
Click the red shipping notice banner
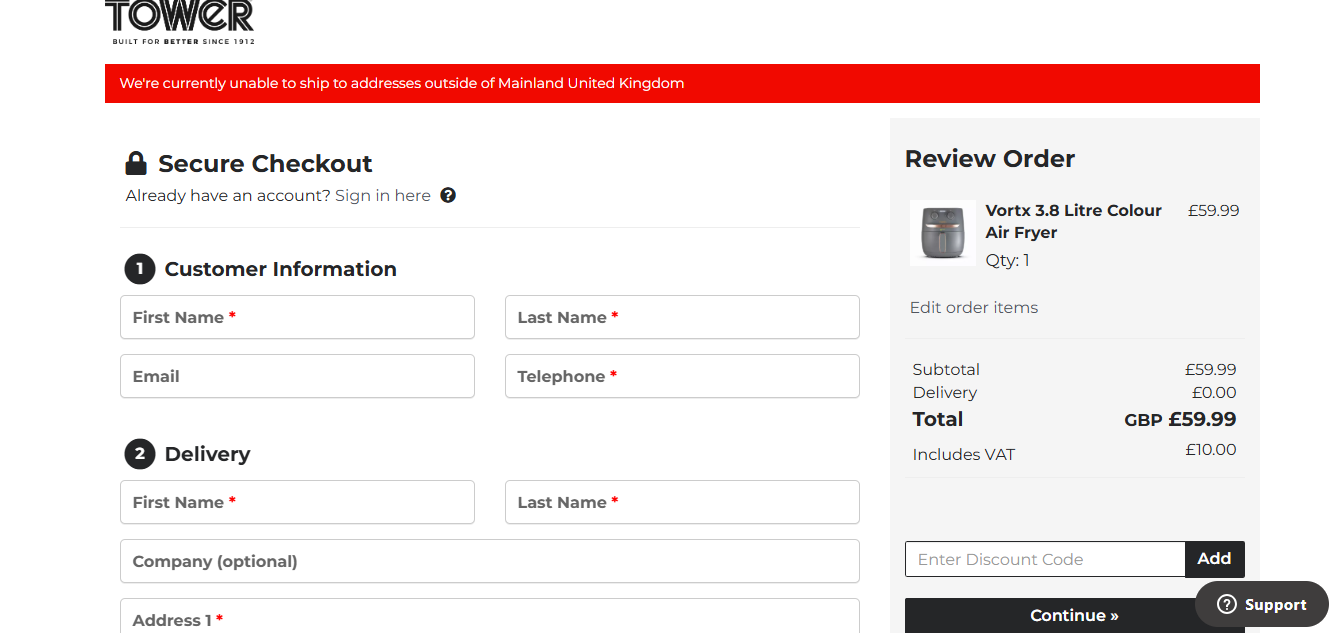(682, 83)
